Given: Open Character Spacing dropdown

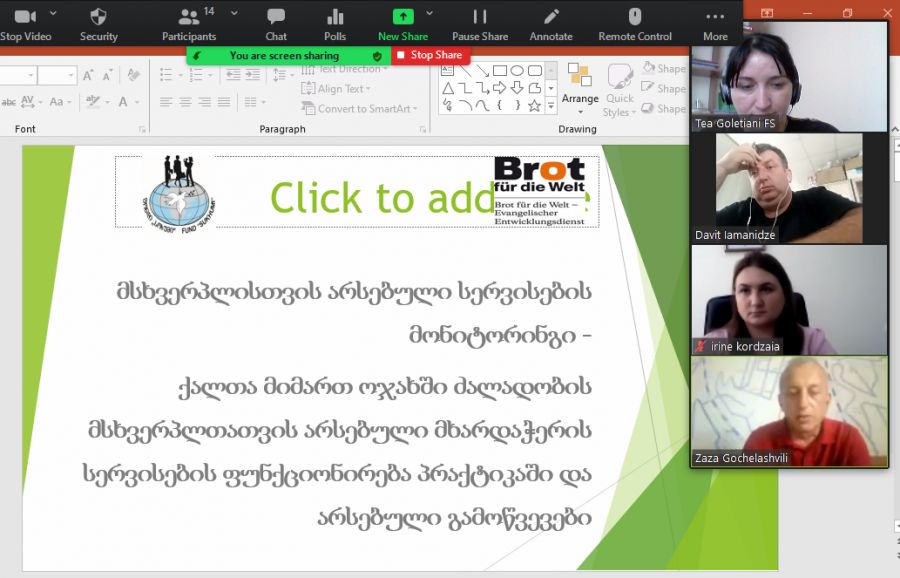Looking at the screenshot, I should pyautogui.click(x=31, y=102).
